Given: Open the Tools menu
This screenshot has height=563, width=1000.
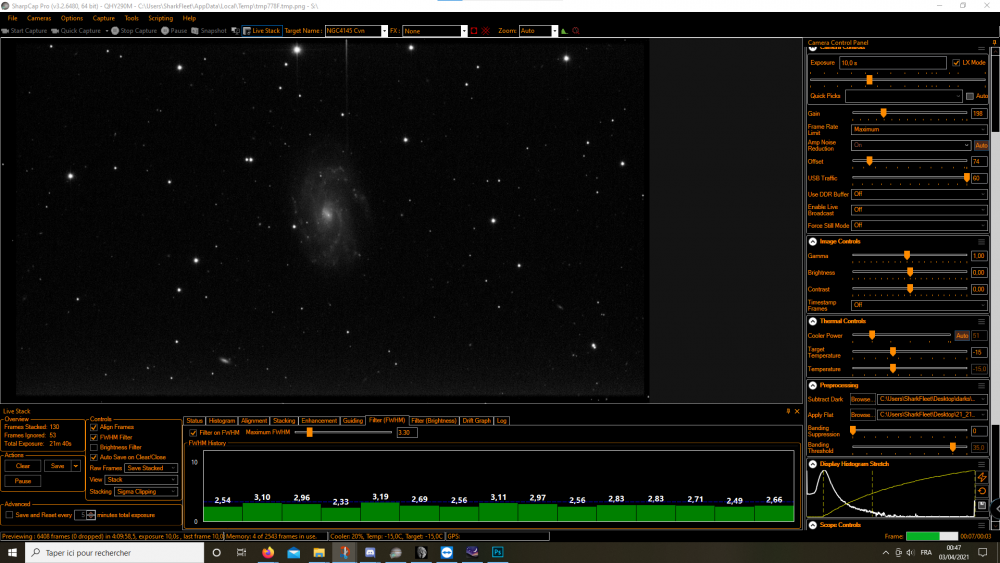Looking at the screenshot, I should point(131,18).
